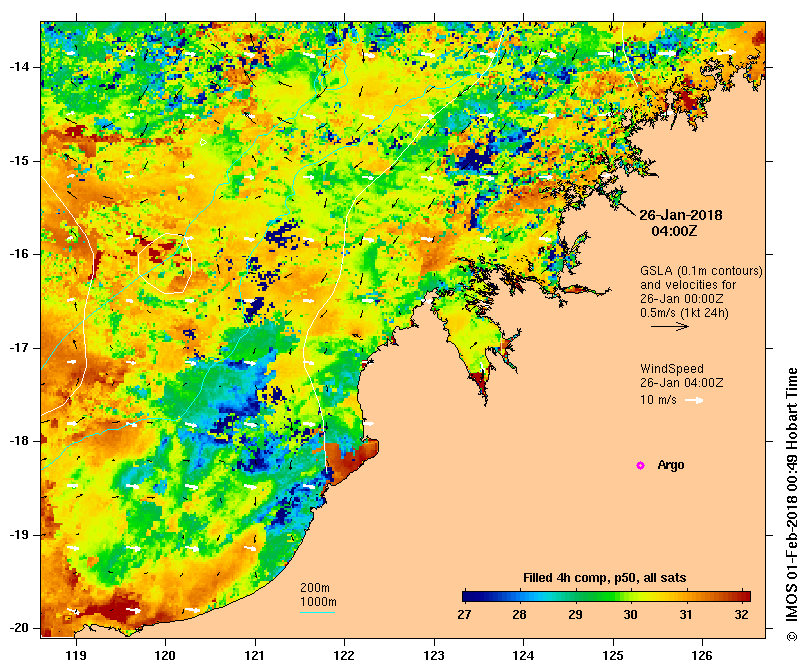Click the '26-Jan 04:00Z' wind time text
This screenshot has height=672, width=809.
coord(682,382)
